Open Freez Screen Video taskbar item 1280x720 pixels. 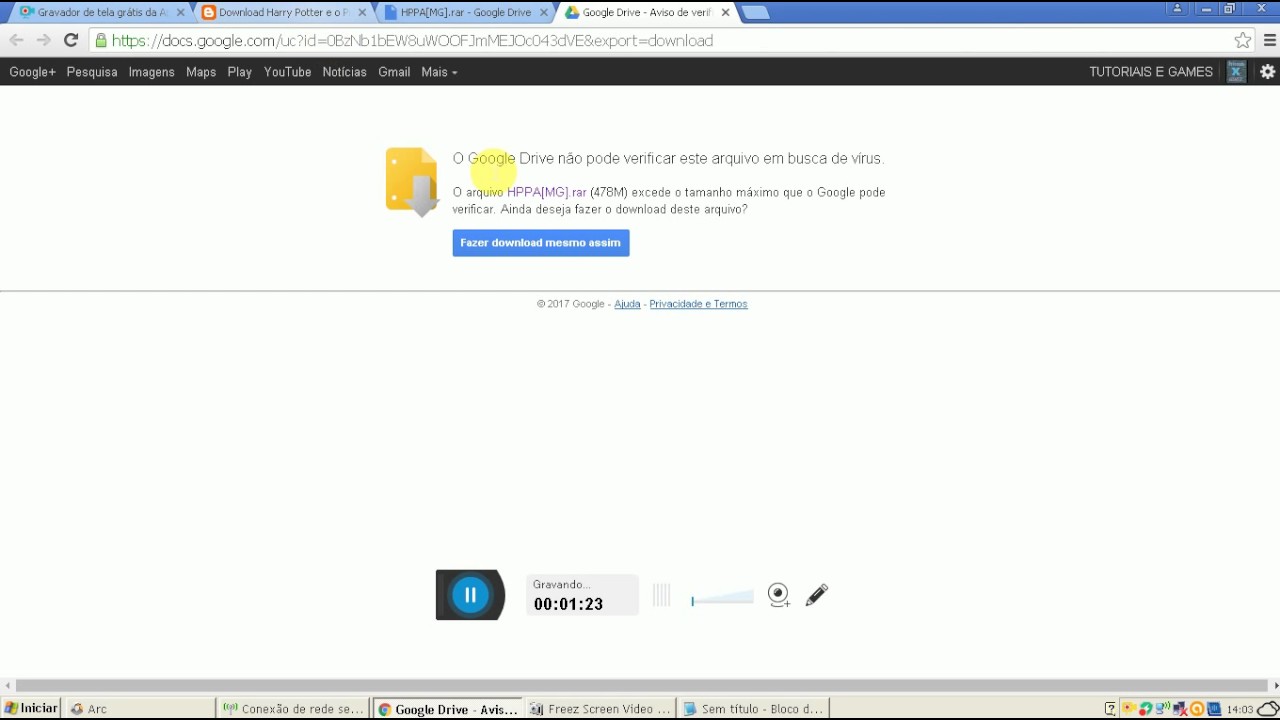point(600,709)
